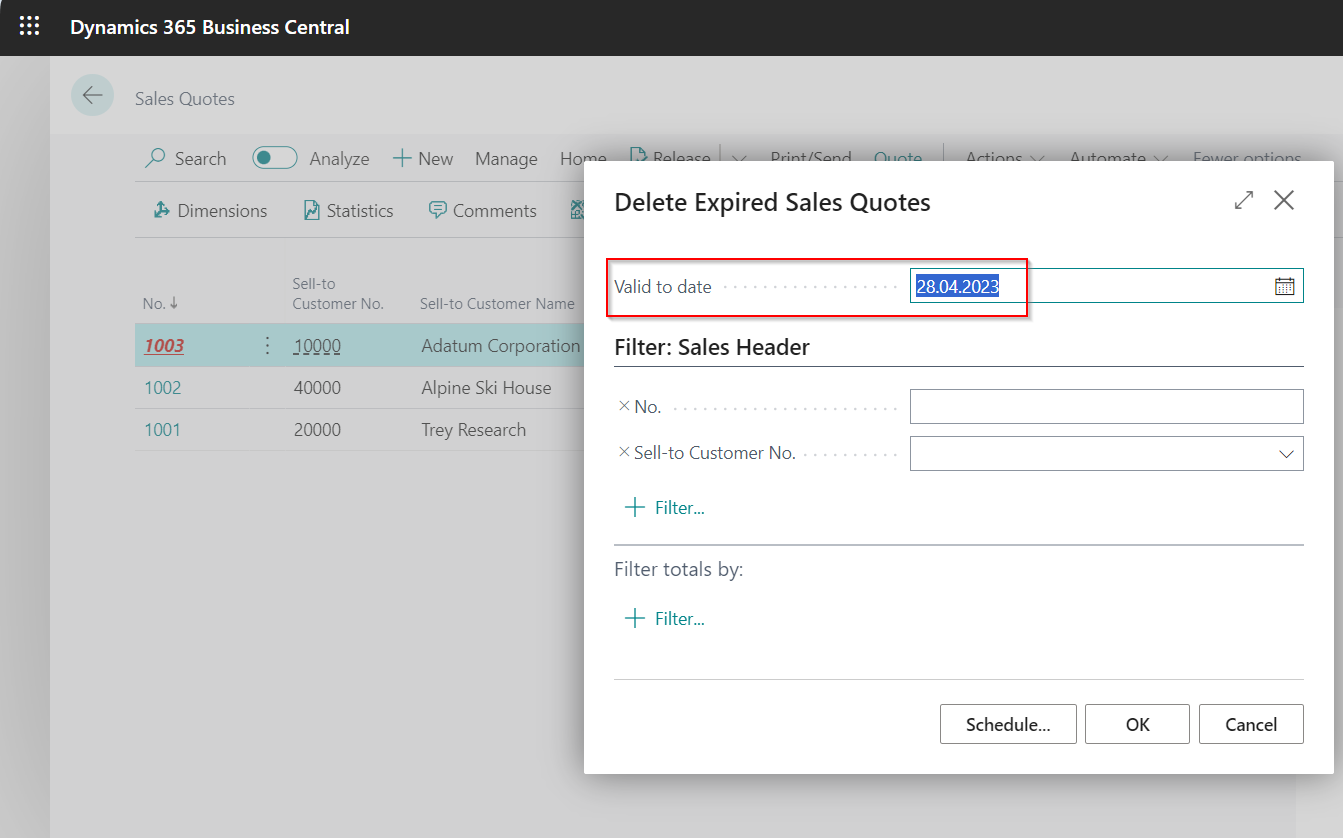This screenshot has height=838, width=1343.
Task: Click the Release action
Action: [x=670, y=158]
